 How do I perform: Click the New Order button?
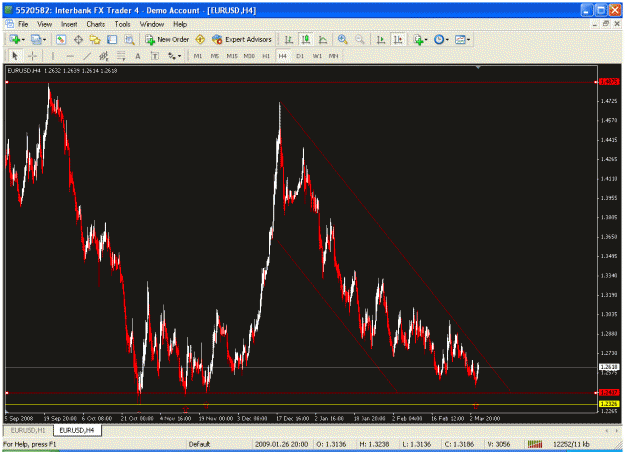(167, 39)
